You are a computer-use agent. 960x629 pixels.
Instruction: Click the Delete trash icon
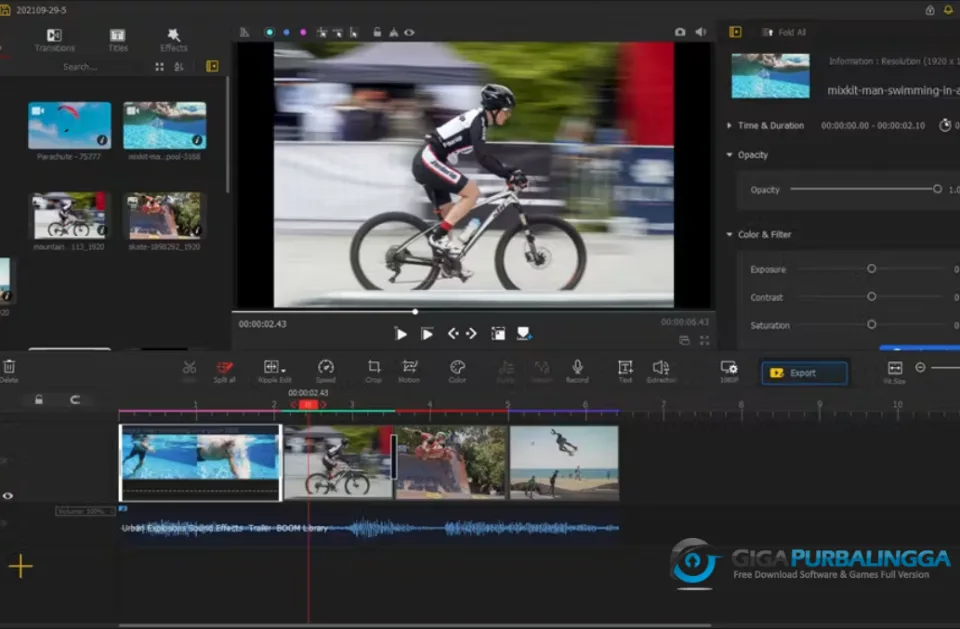click(x=9, y=371)
